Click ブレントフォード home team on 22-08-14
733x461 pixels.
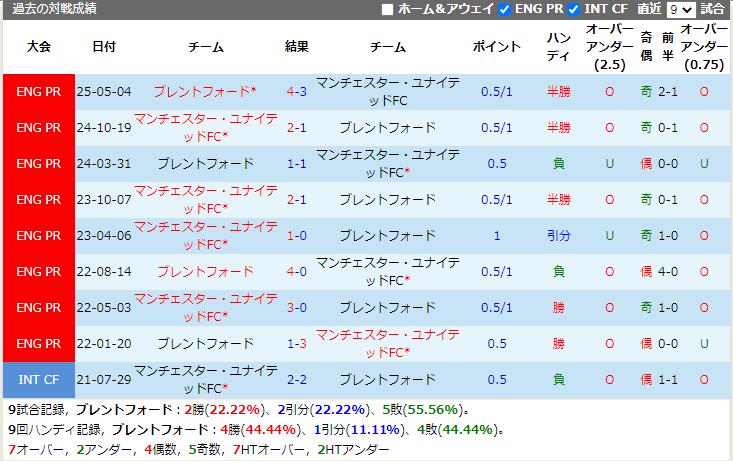pyautogui.click(x=205, y=272)
